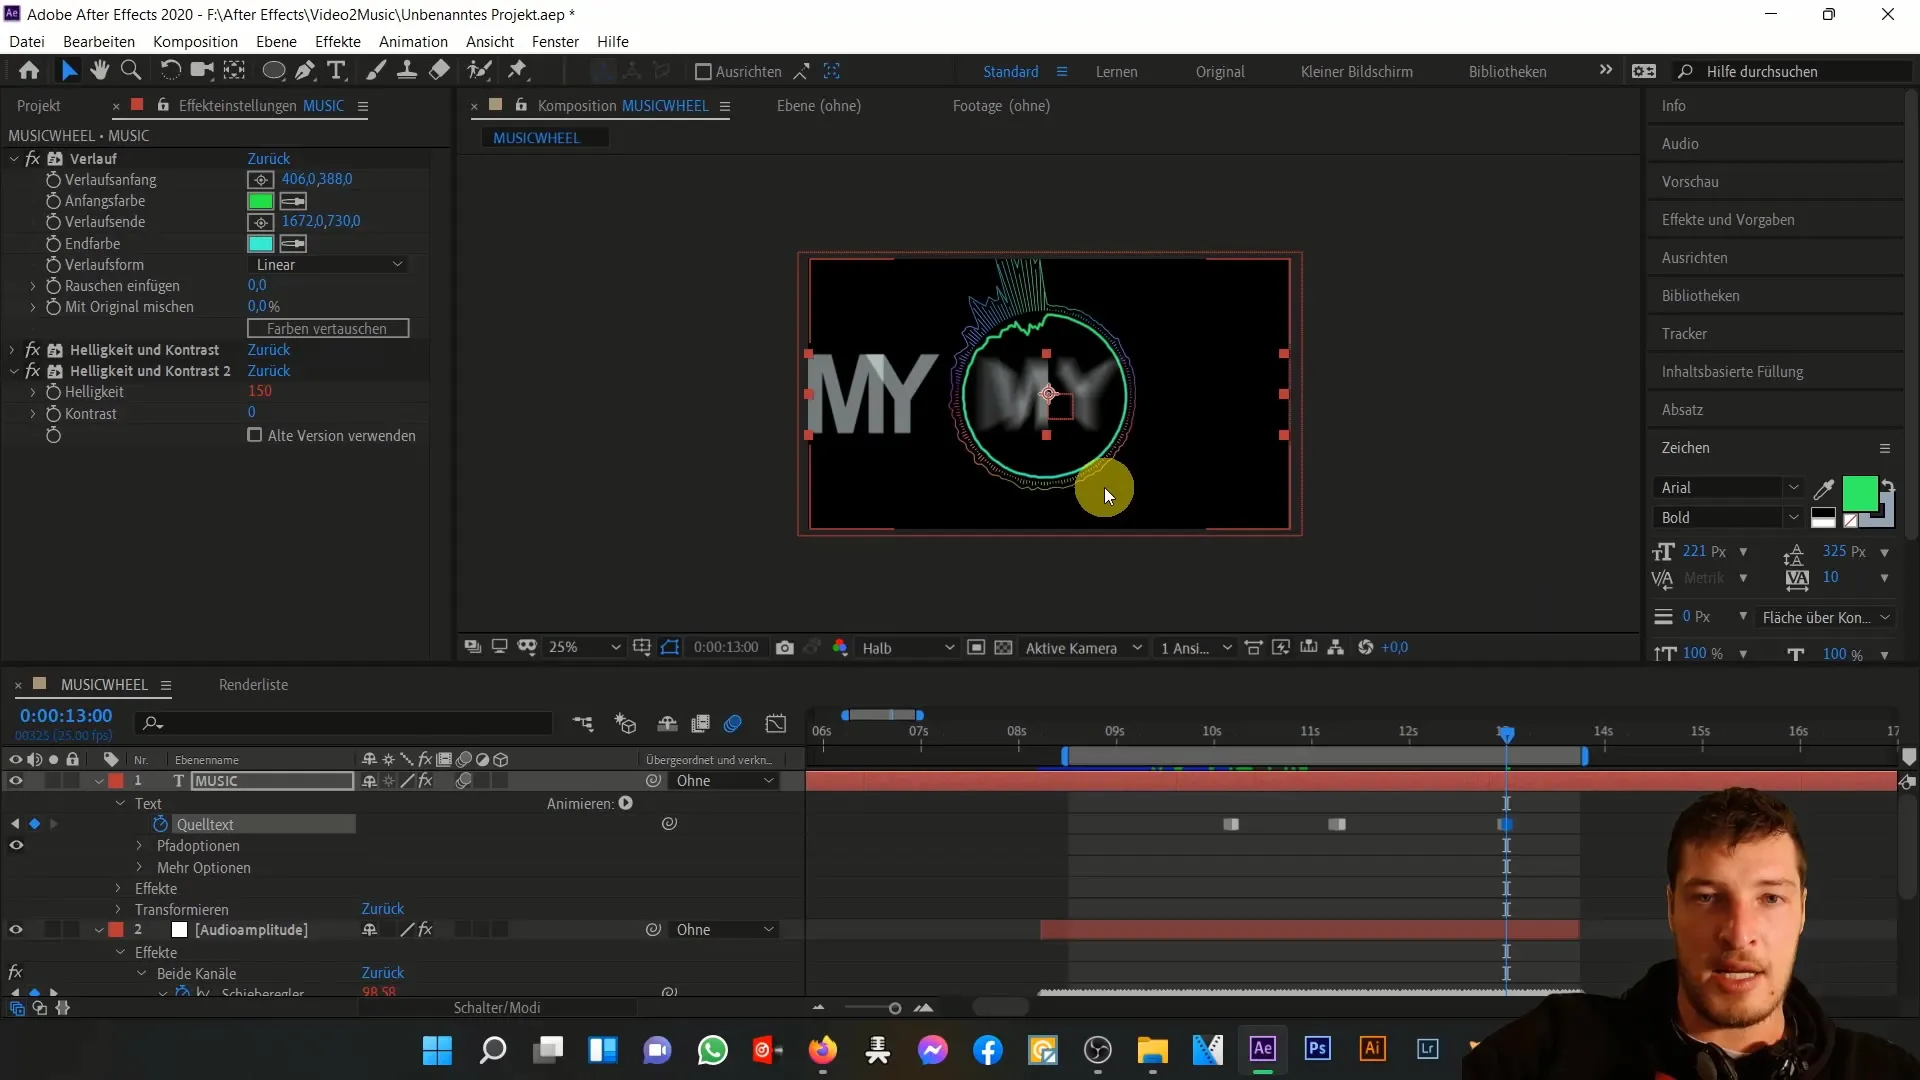Select the Roto Brush tool in toolbar
Screen dimensions: 1920x1080
coord(476,70)
